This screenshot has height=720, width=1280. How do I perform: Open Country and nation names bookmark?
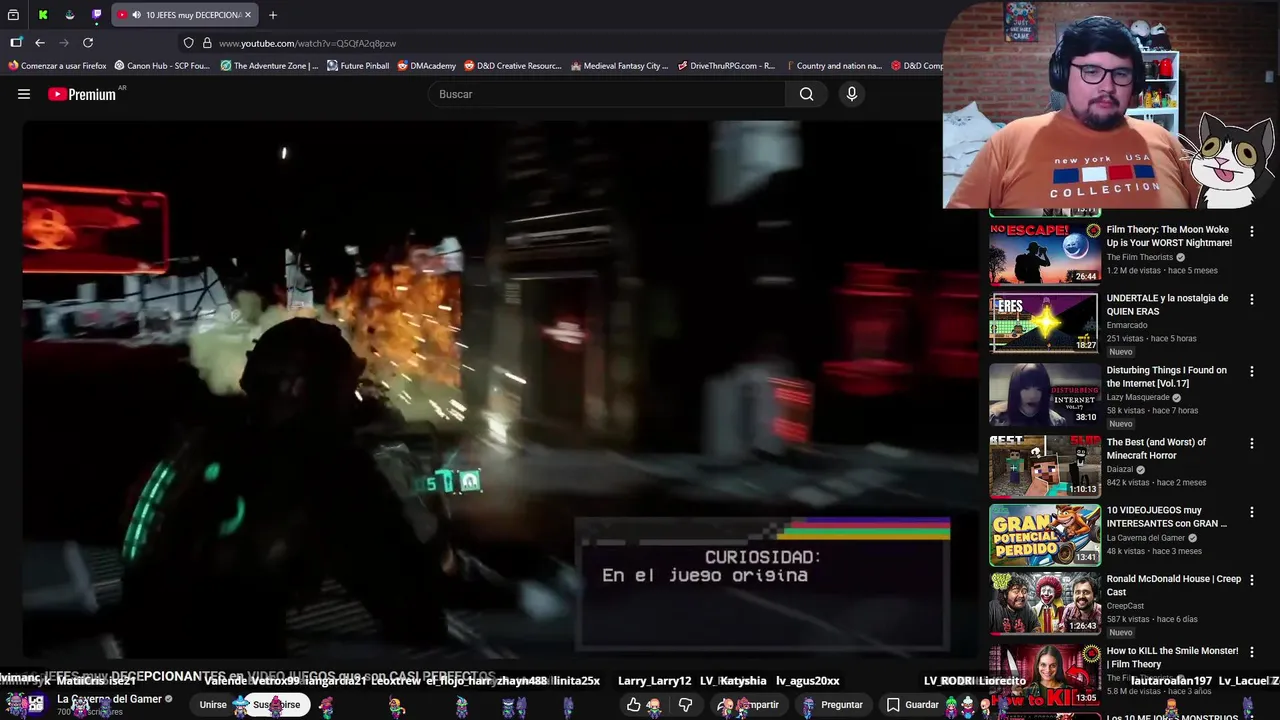(833, 66)
